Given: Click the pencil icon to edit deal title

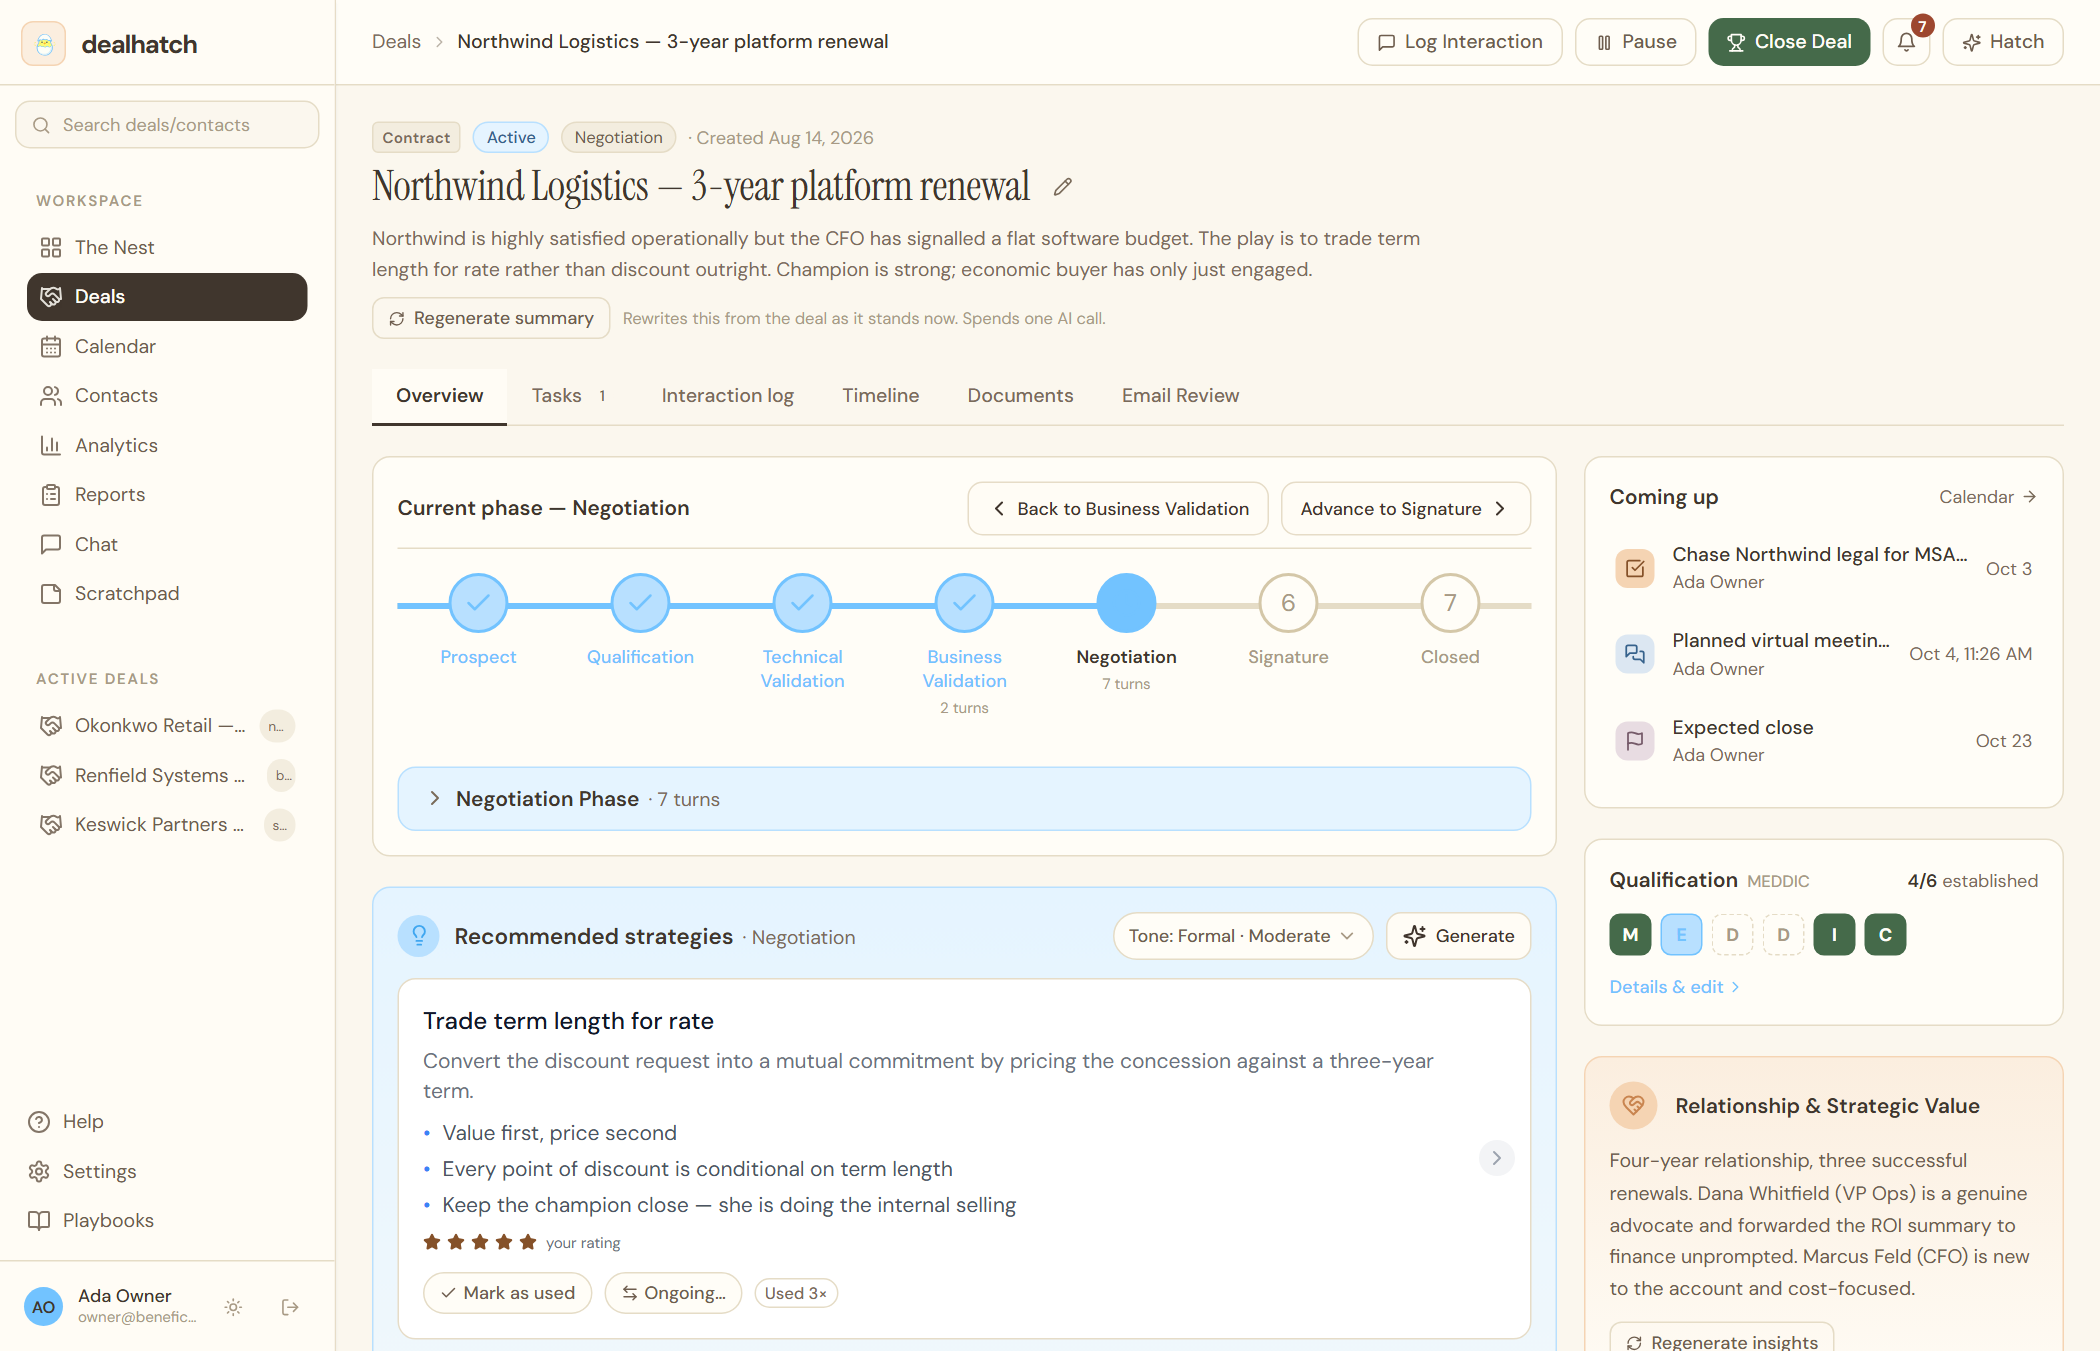Looking at the screenshot, I should pos(1062,187).
